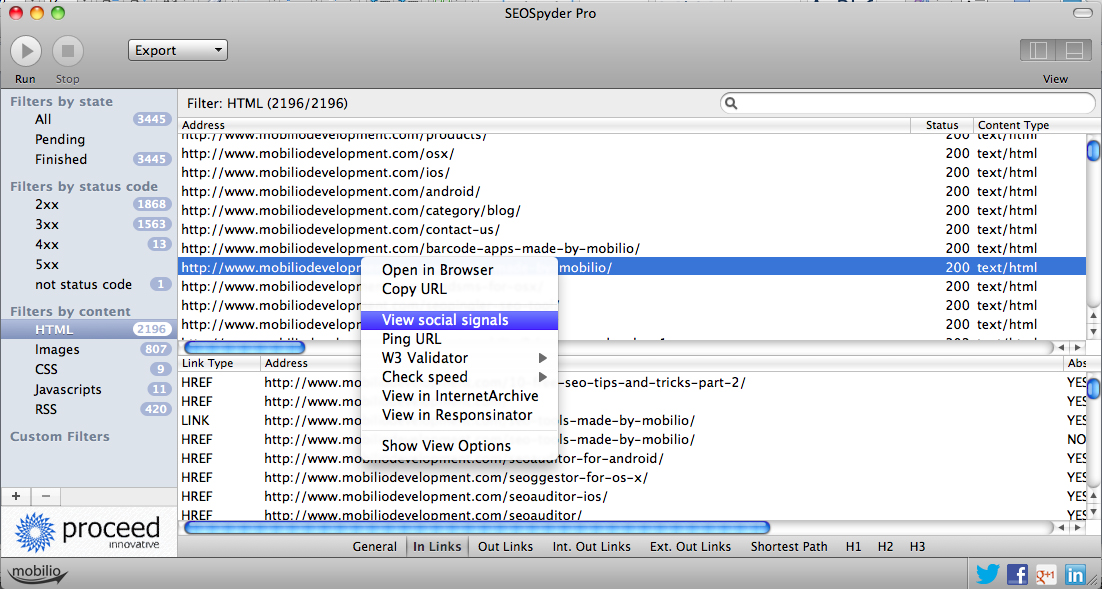Expand the Check speed submenu
The width and height of the screenshot is (1102, 589).
(459, 377)
